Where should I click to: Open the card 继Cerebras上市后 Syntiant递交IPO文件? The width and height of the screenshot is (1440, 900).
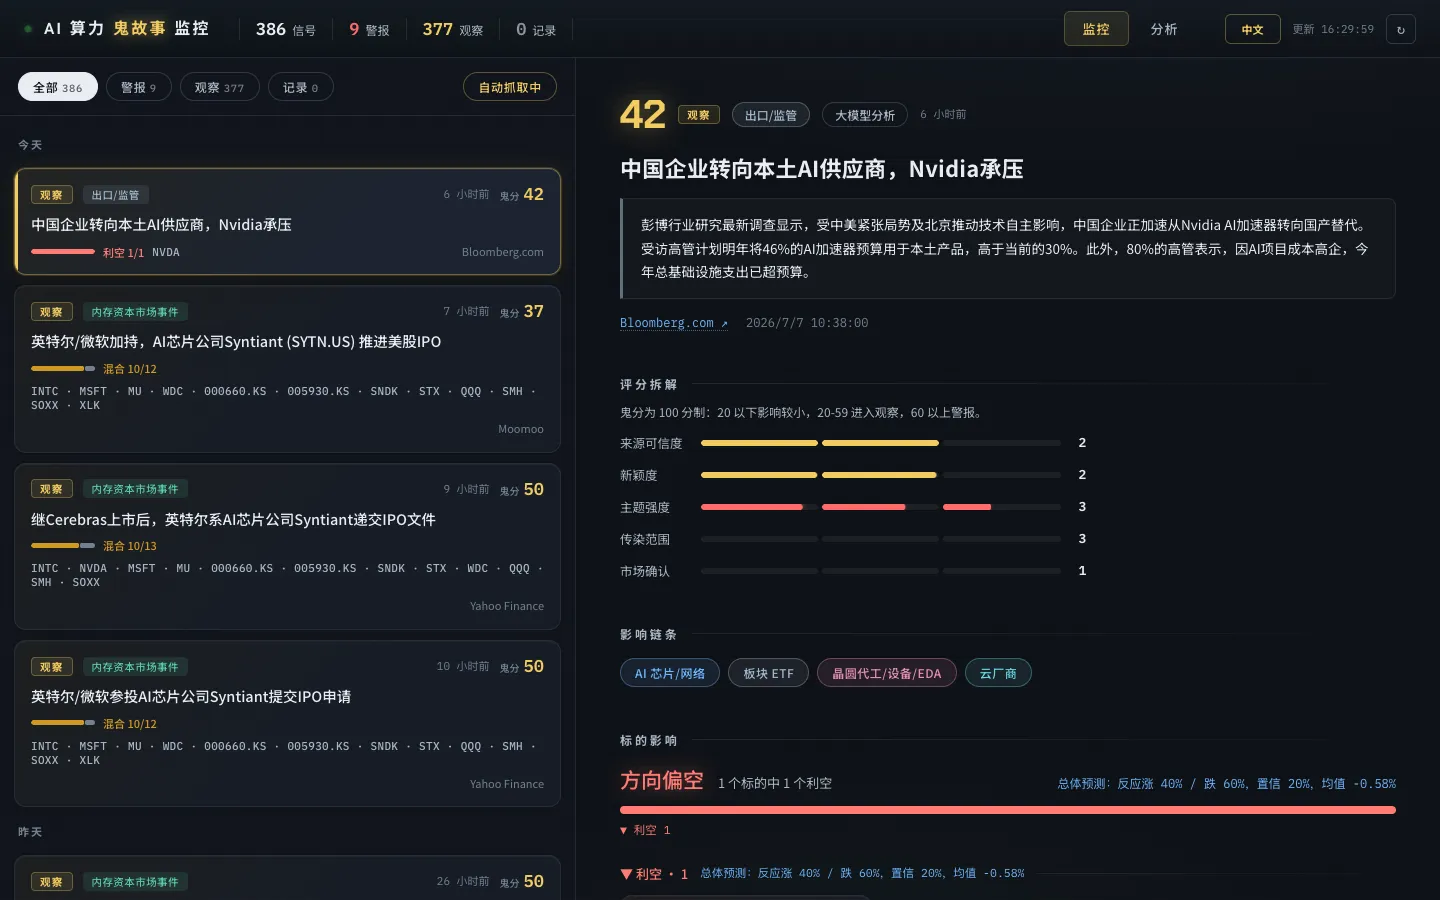[x=288, y=546]
